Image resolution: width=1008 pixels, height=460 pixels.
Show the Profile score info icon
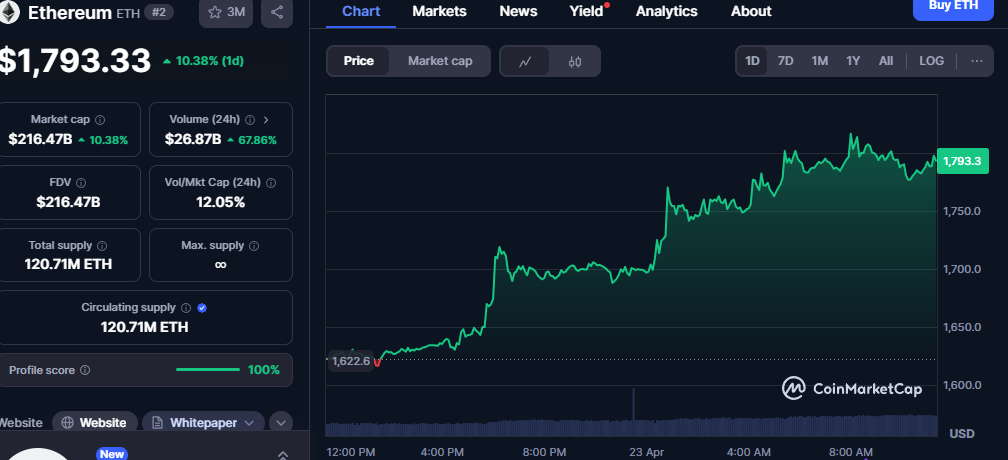pos(85,370)
